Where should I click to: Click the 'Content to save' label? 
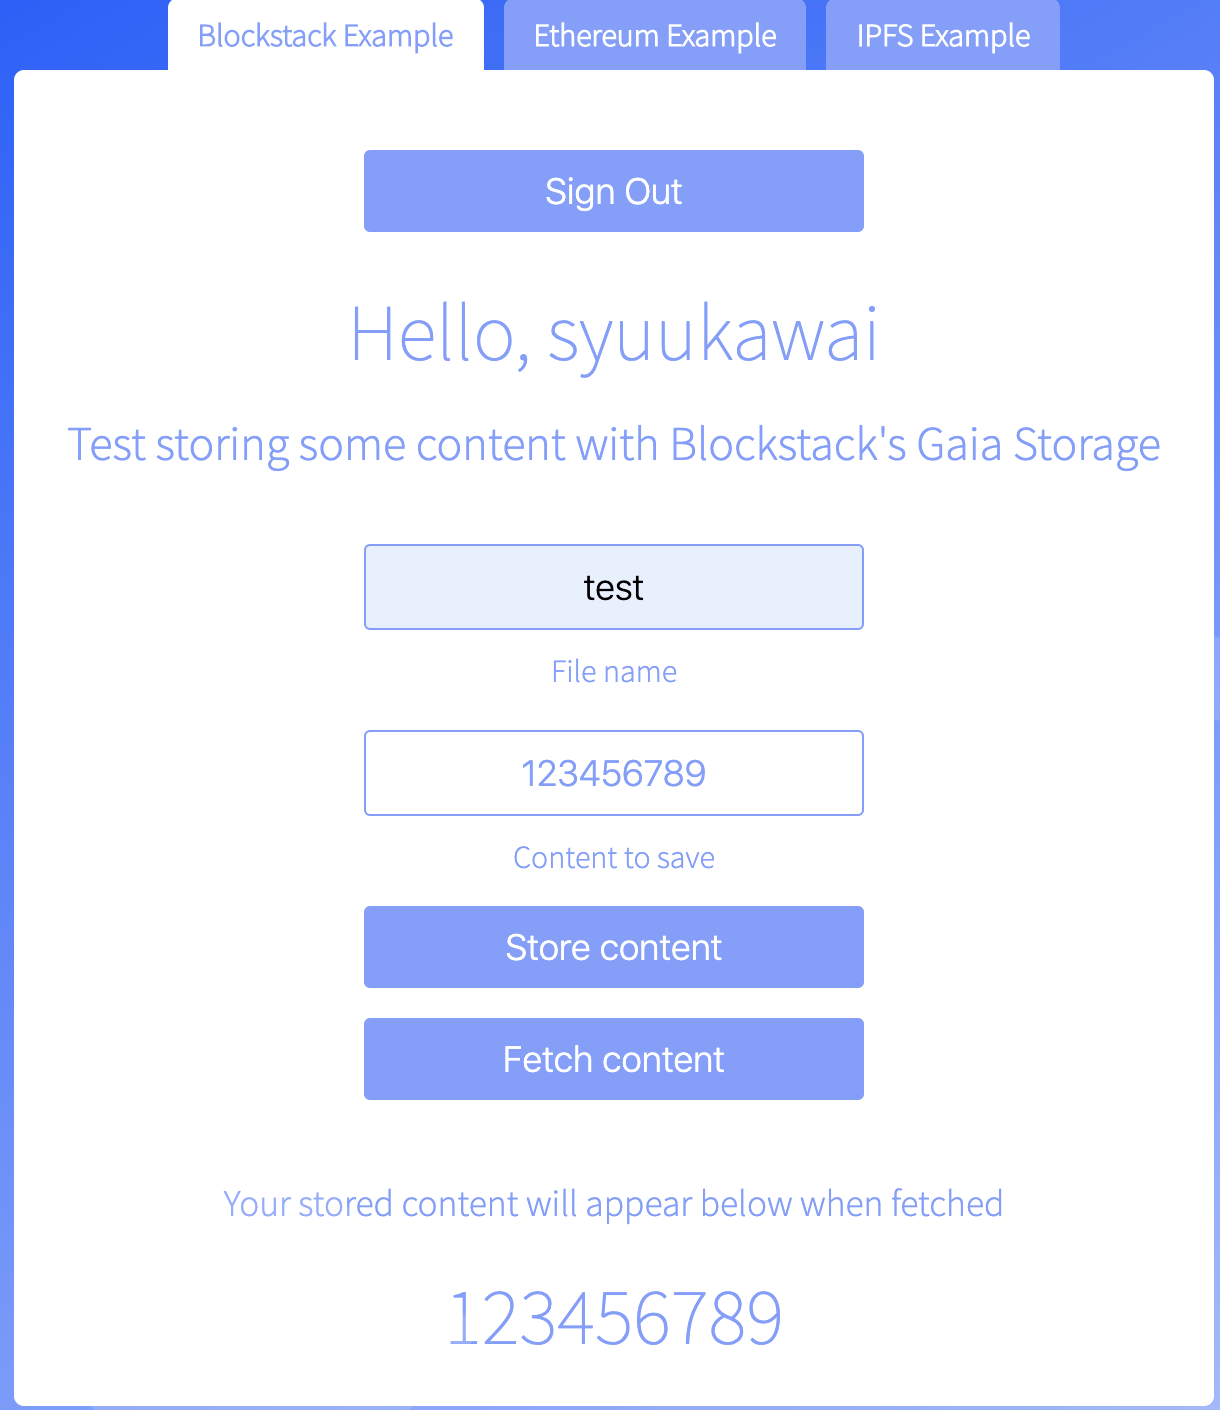(613, 857)
